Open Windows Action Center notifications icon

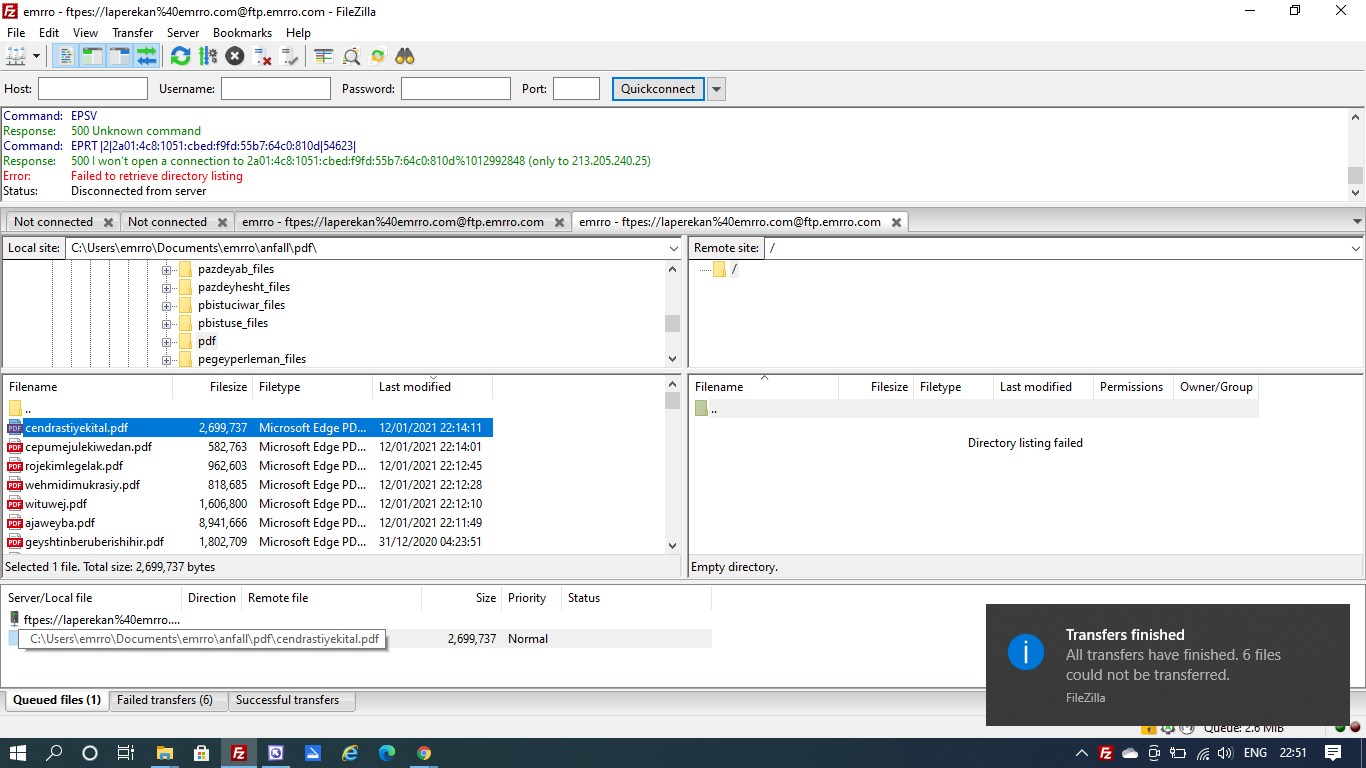pos(1333,753)
